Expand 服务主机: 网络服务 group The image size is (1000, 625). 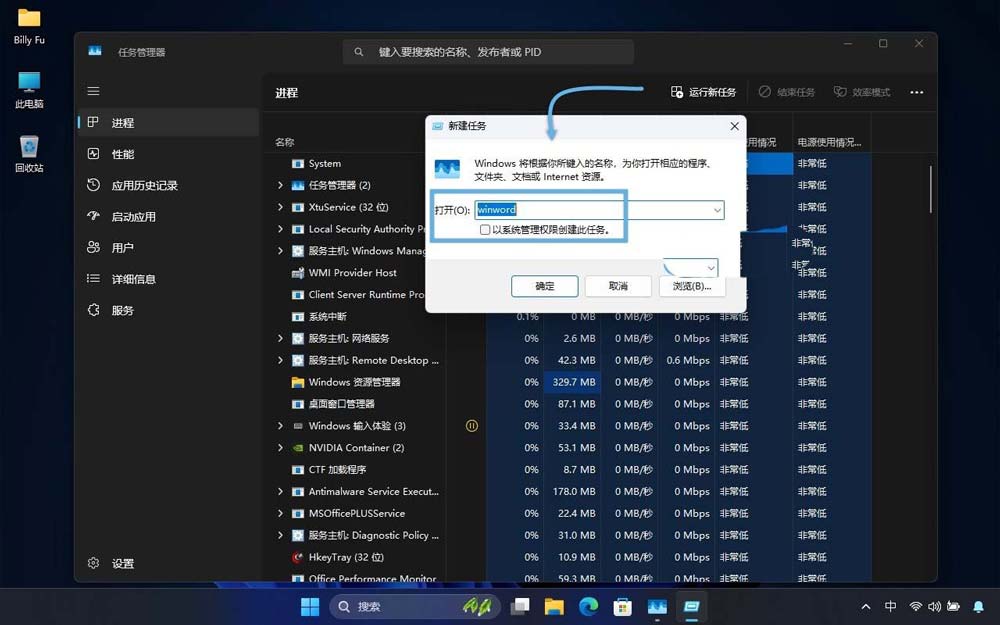point(280,338)
